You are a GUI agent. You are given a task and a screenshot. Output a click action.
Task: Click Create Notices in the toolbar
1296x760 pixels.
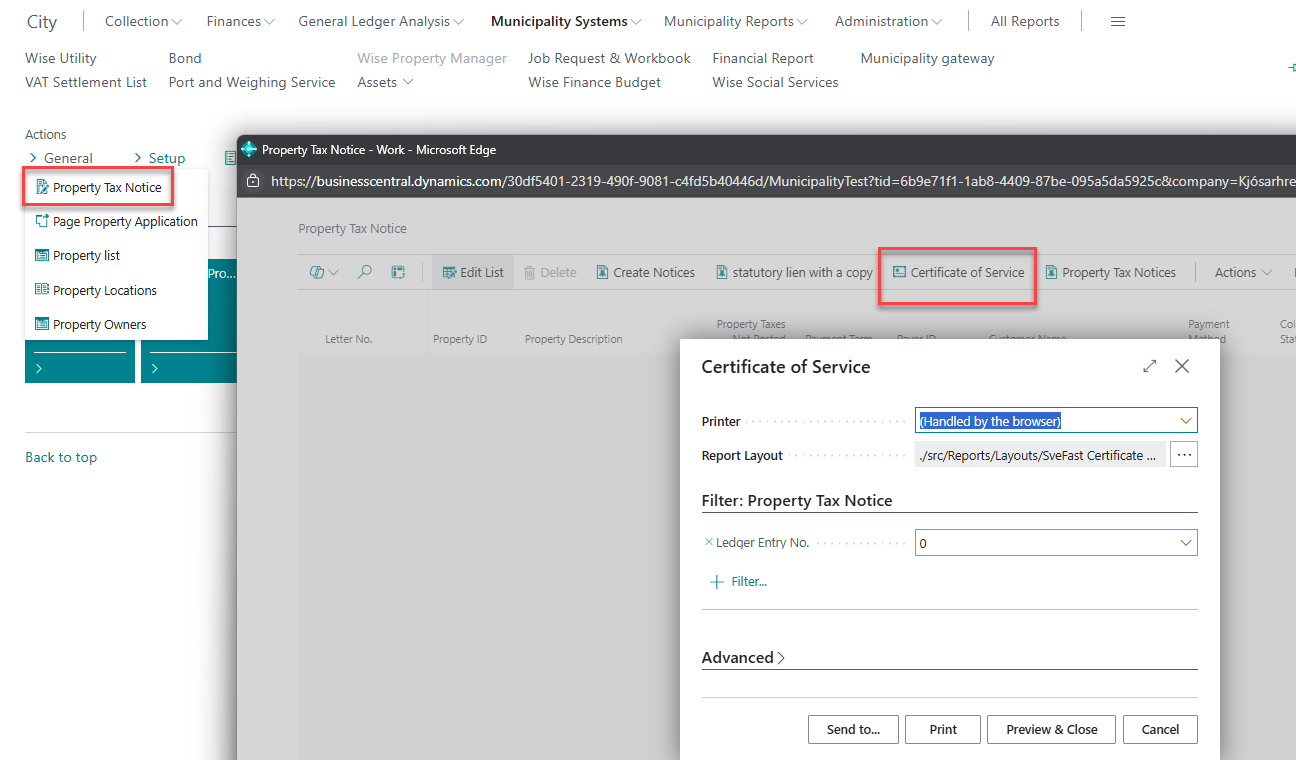click(x=645, y=272)
